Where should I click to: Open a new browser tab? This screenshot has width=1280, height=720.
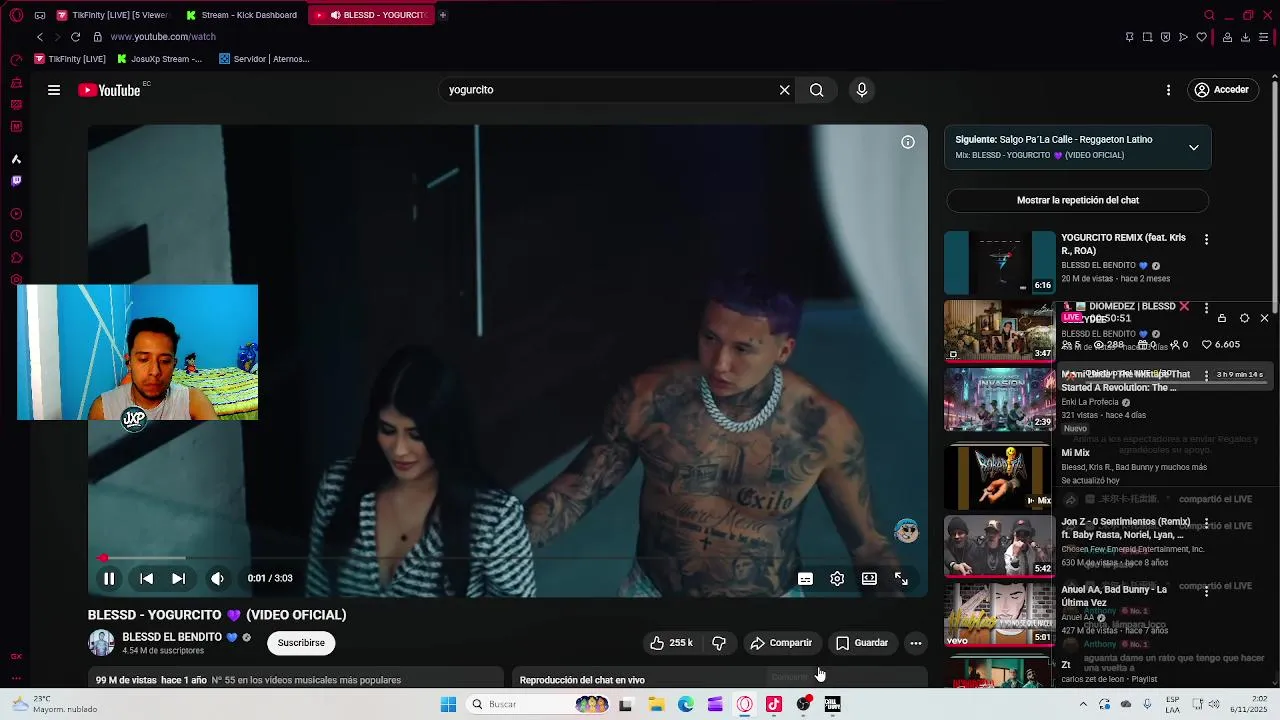click(443, 15)
